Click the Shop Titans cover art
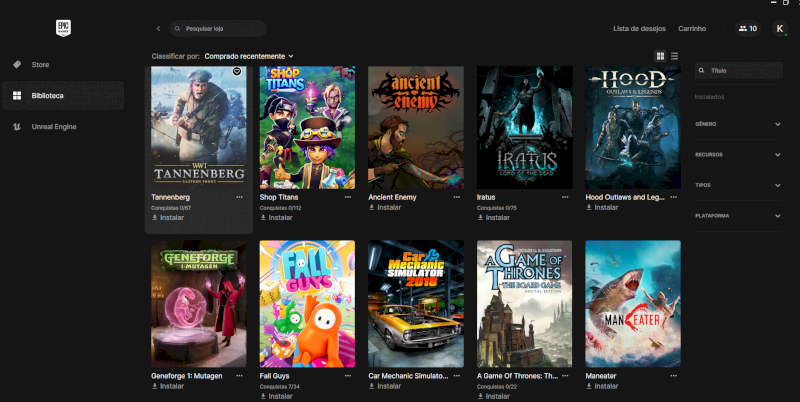The height and width of the screenshot is (402, 800). click(x=307, y=128)
